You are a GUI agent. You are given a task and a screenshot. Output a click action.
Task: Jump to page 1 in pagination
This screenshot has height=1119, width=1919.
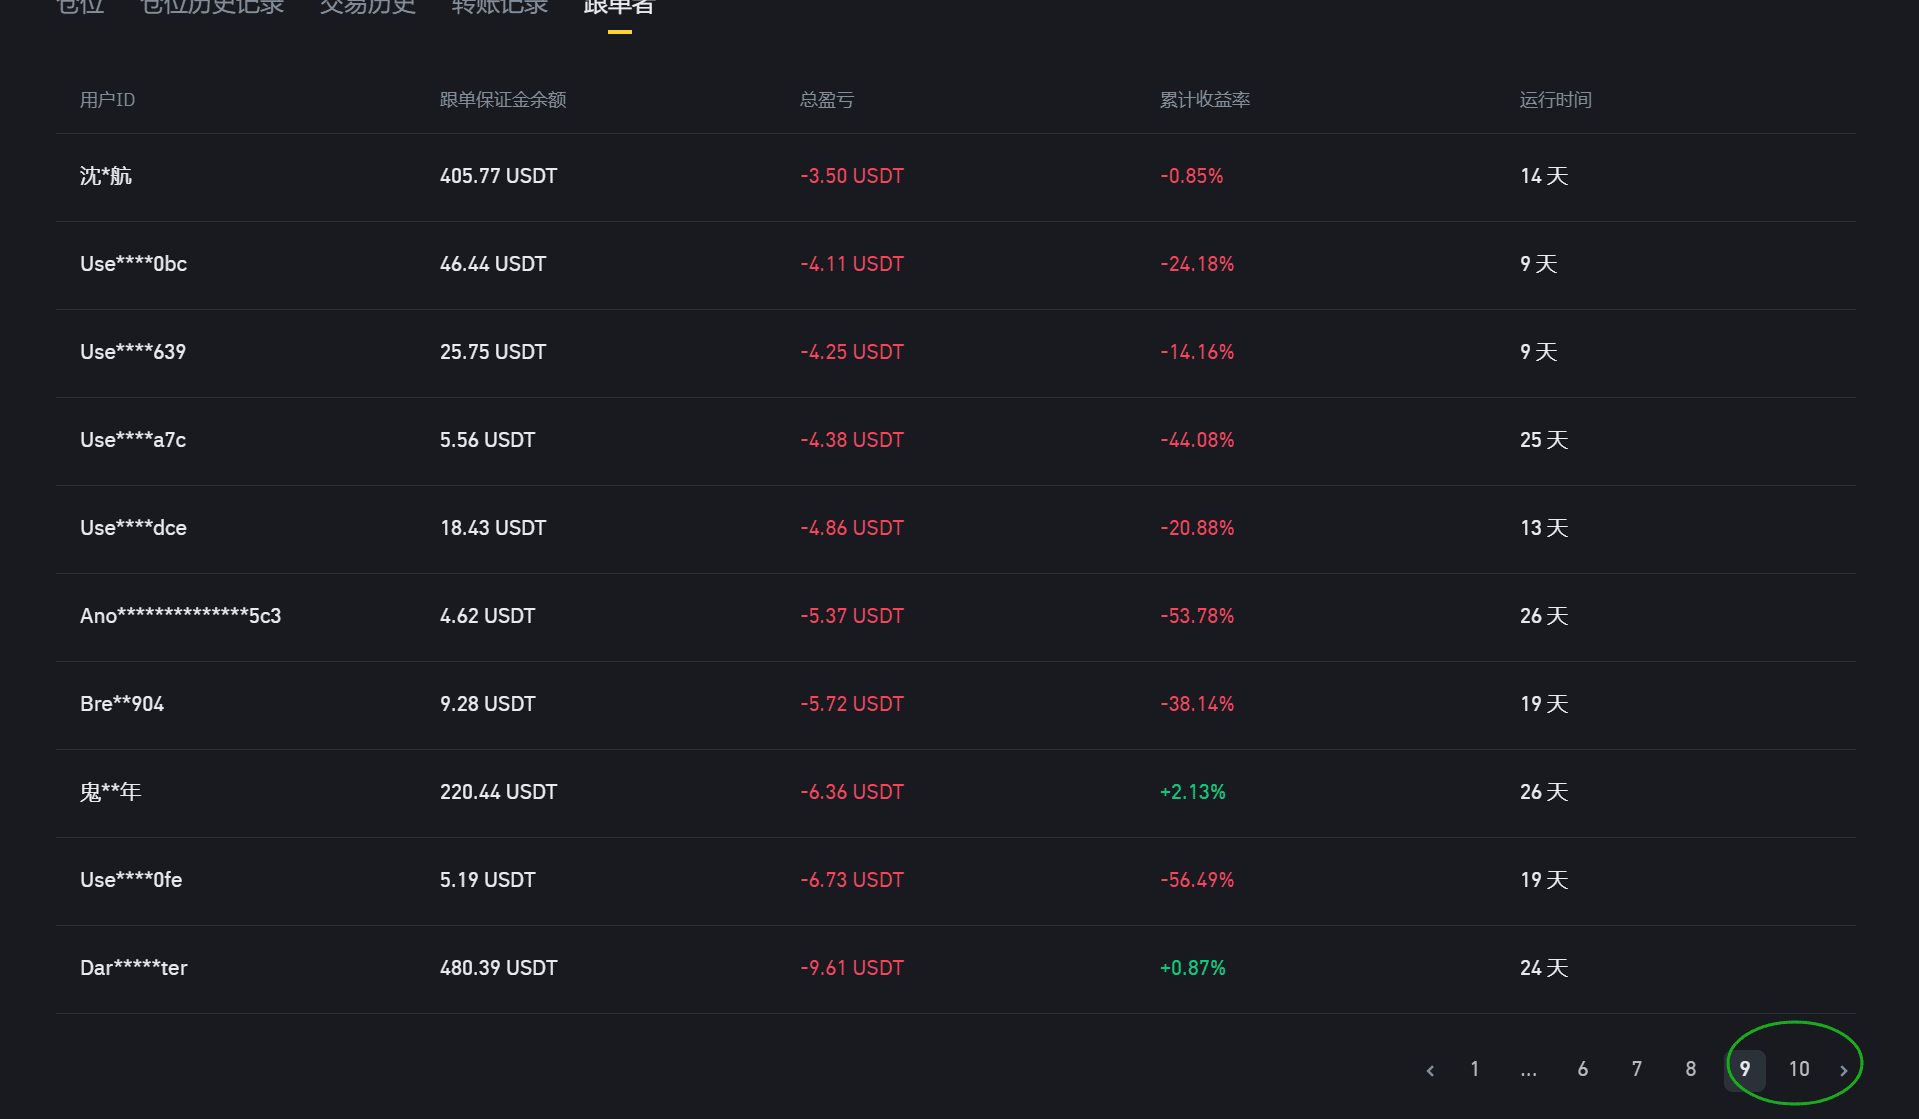pos(1475,1069)
